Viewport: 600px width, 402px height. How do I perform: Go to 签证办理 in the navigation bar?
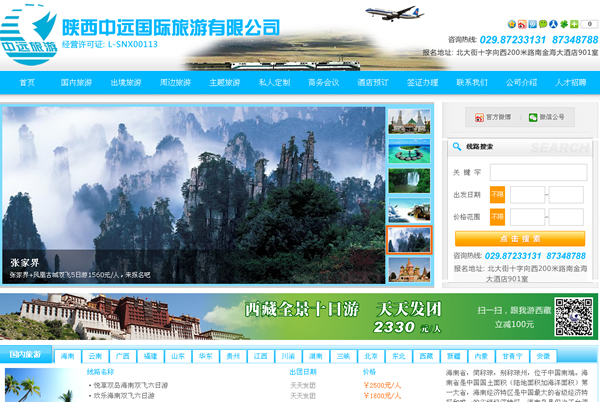tap(422, 82)
